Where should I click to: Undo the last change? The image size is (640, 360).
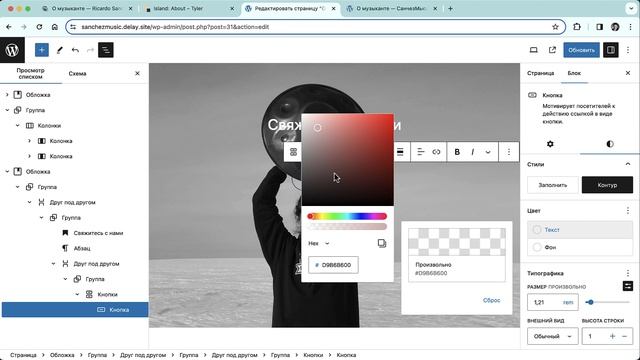click(x=75, y=50)
